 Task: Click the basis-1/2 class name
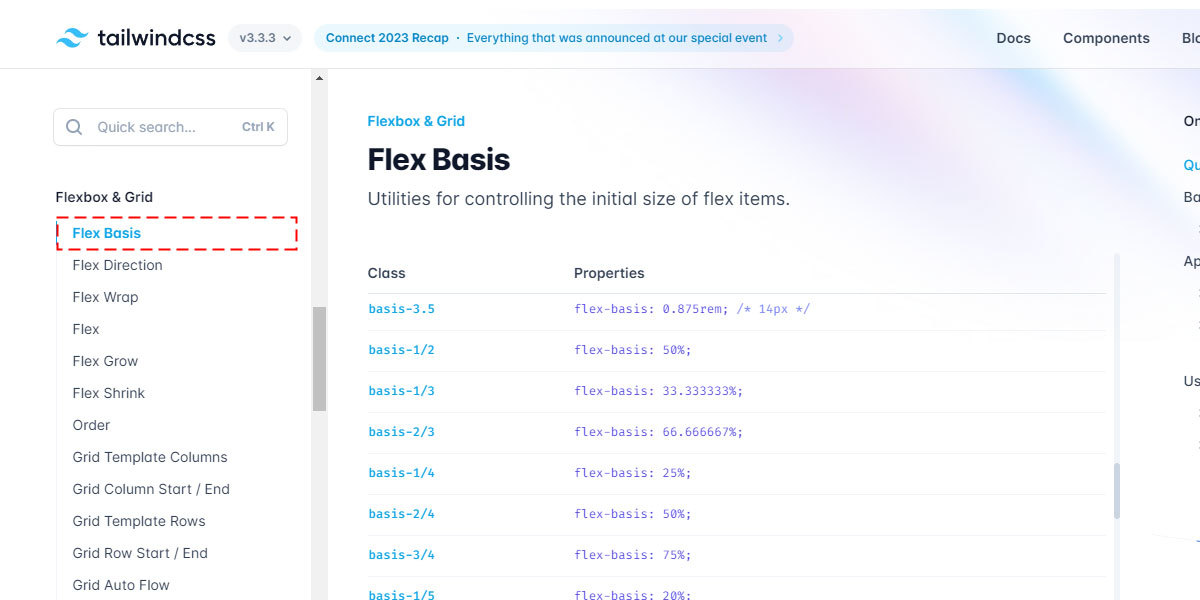pyautogui.click(x=401, y=350)
